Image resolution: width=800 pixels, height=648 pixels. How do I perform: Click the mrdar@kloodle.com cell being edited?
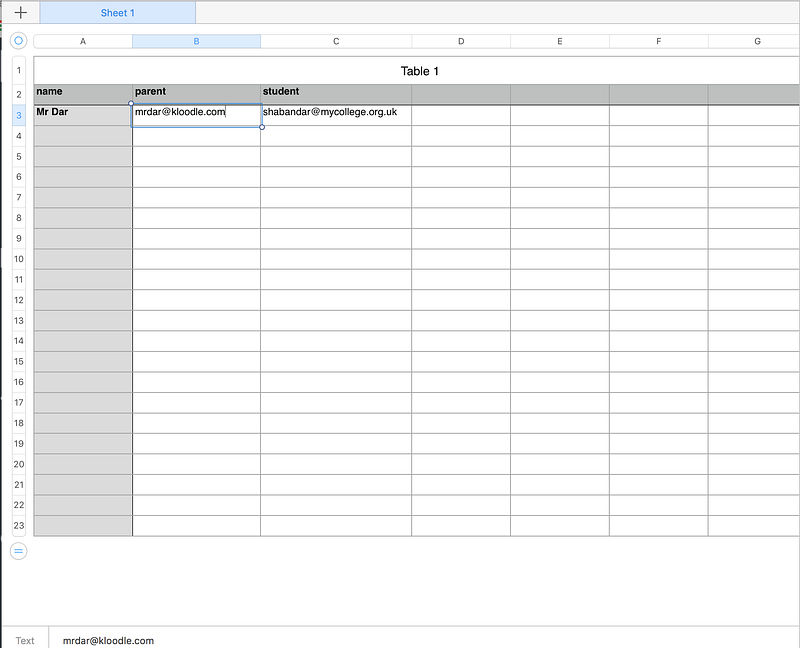(196, 115)
